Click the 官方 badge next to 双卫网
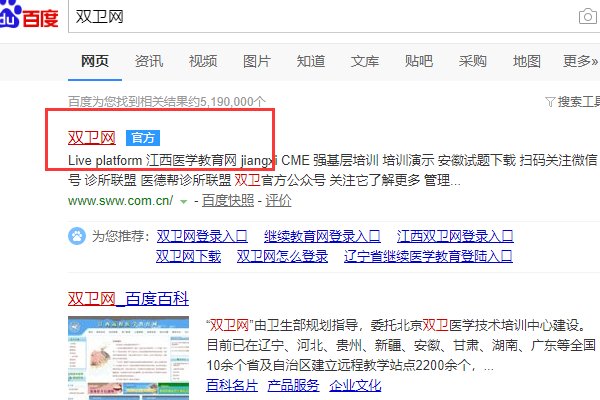The image size is (600, 400). tap(143, 138)
